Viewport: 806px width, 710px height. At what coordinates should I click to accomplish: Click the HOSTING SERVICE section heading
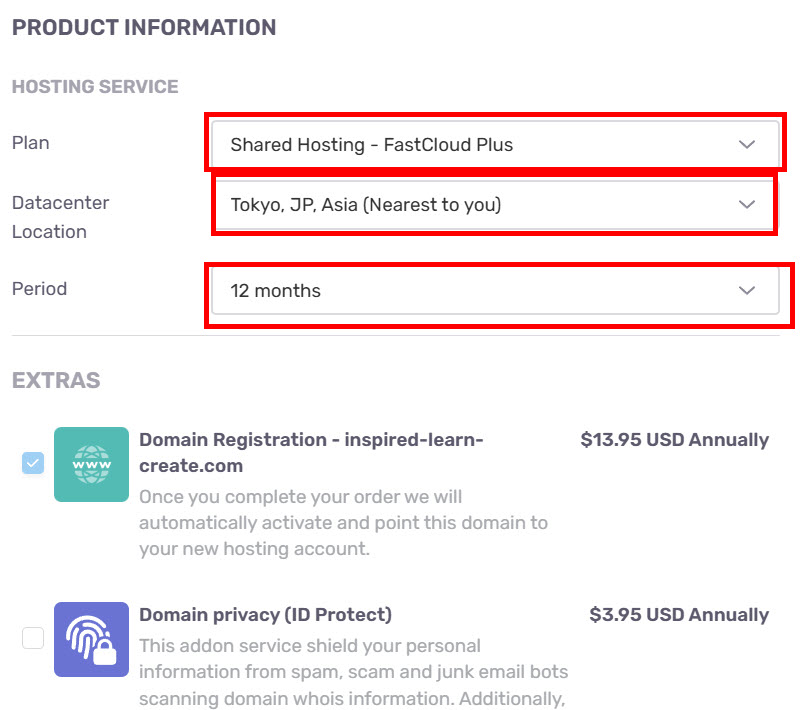coord(95,86)
